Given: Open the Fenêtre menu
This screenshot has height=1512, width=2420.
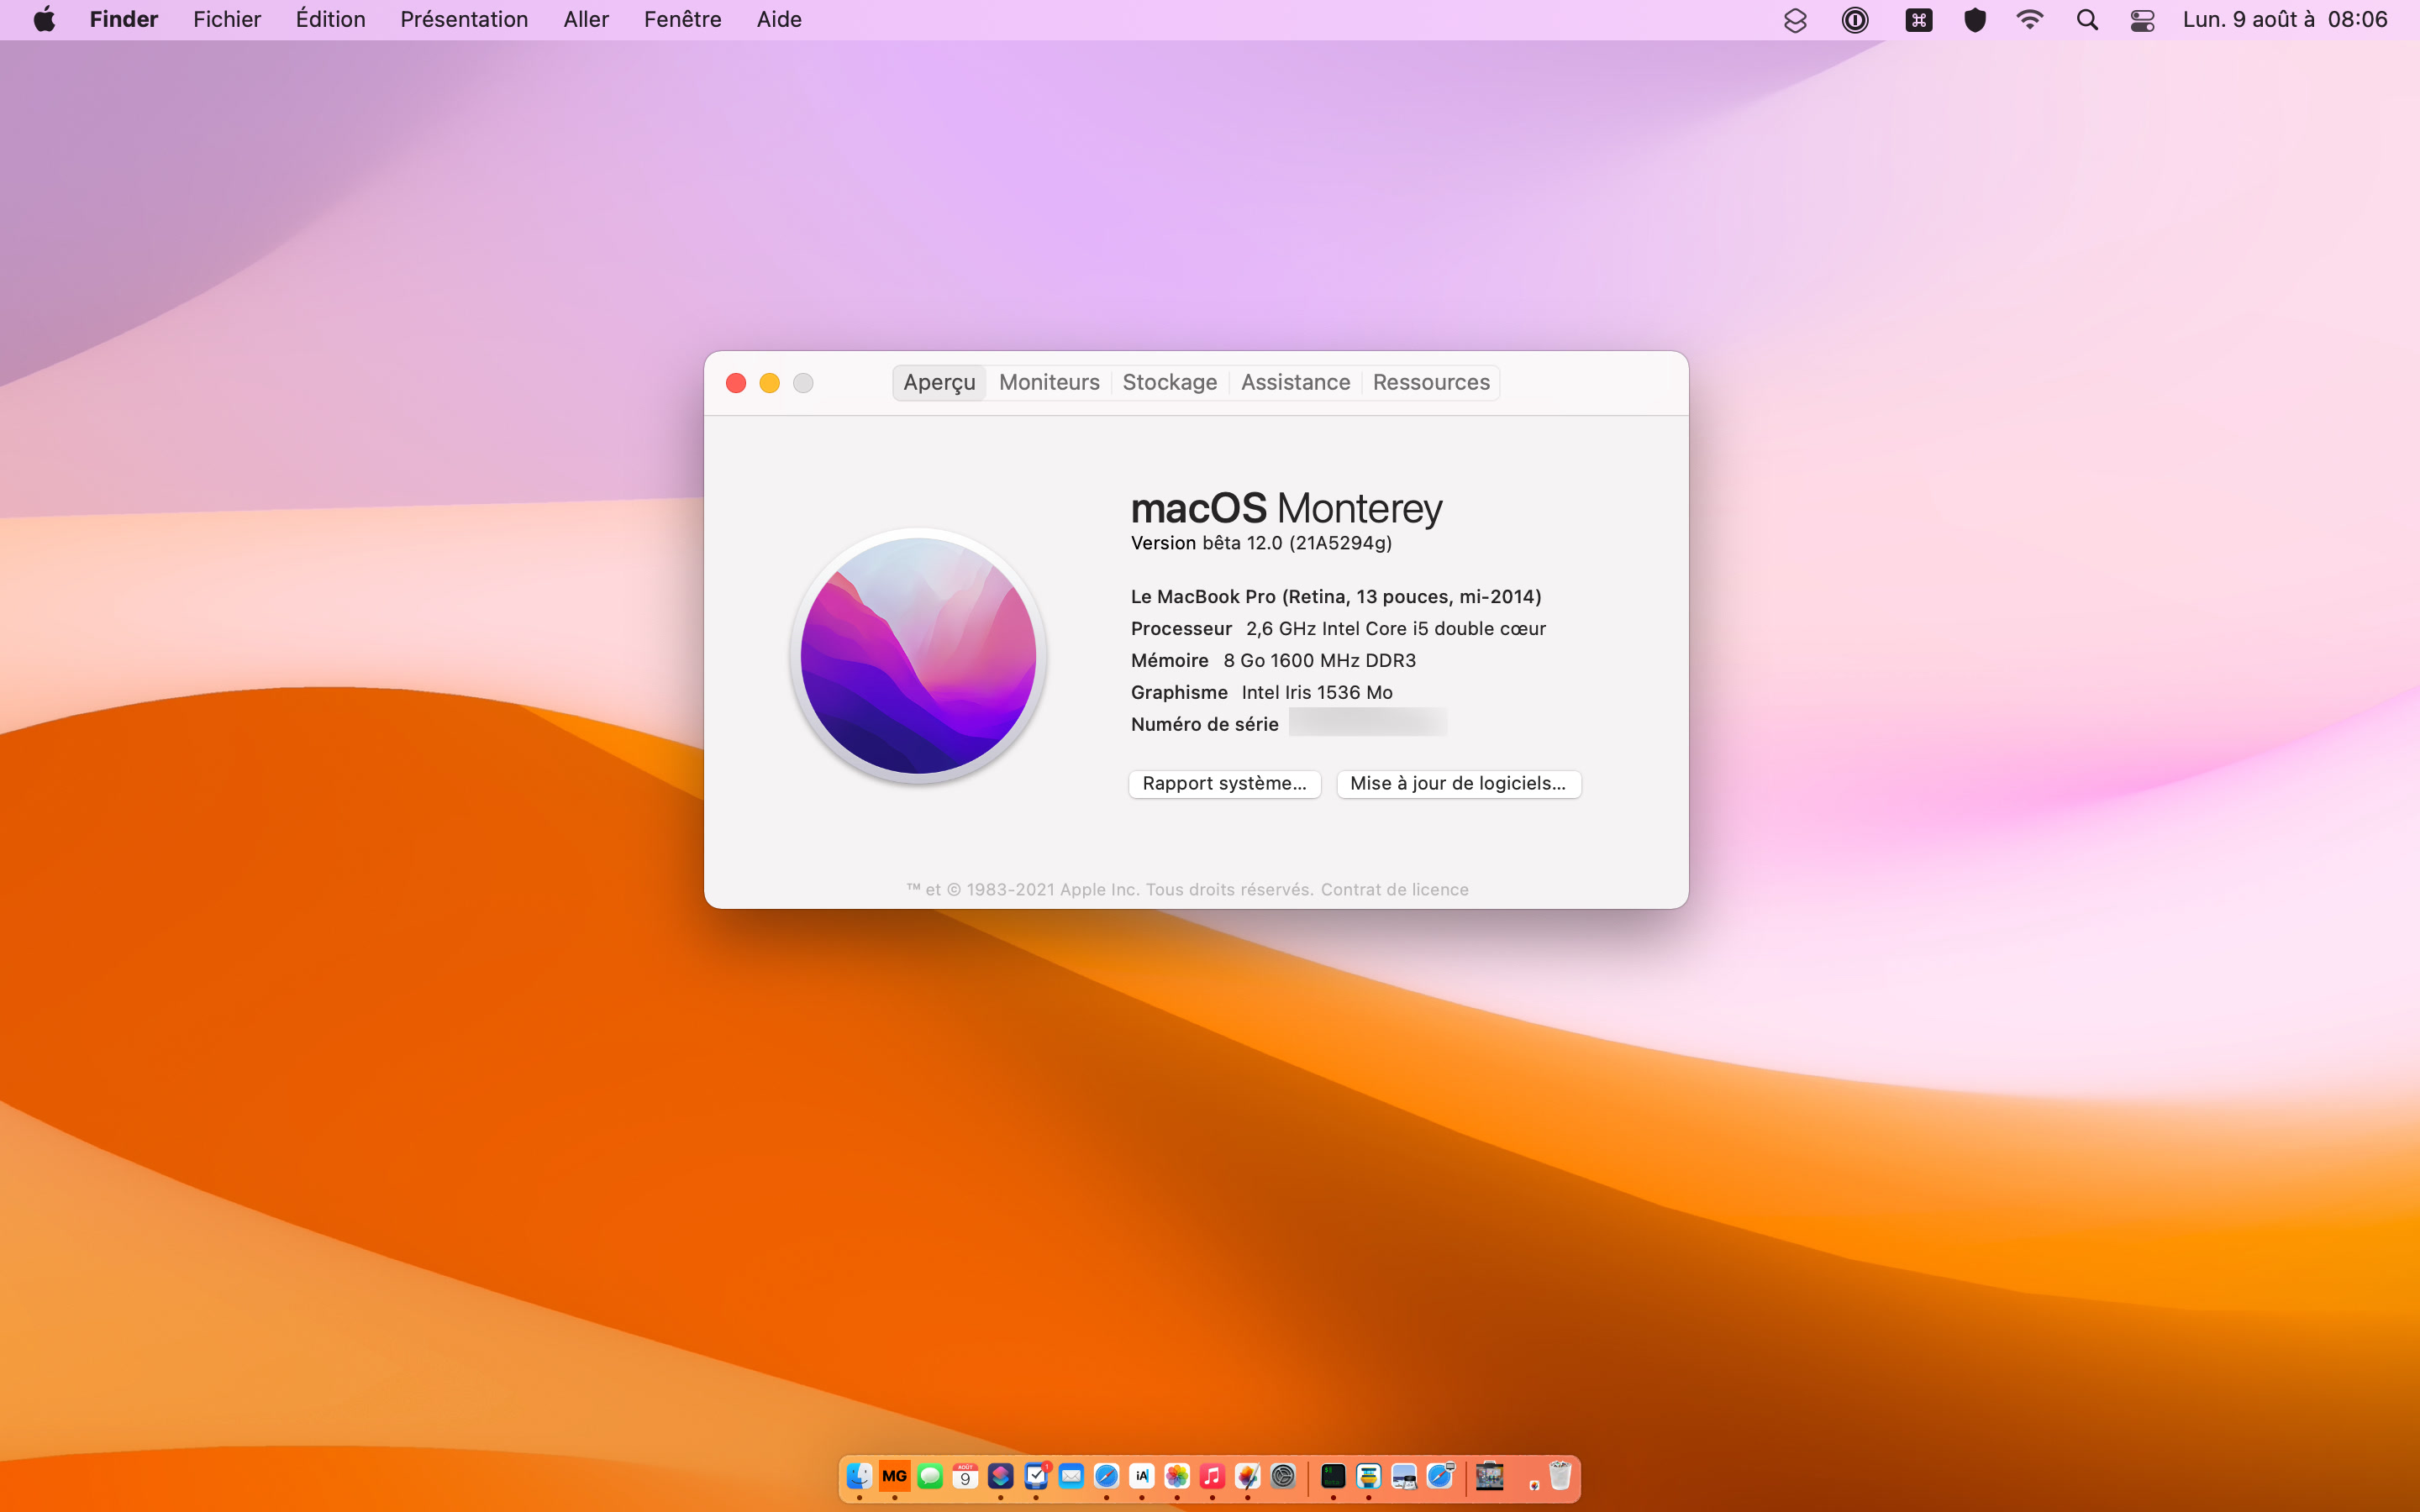Looking at the screenshot, I should [x=683, y=19].
